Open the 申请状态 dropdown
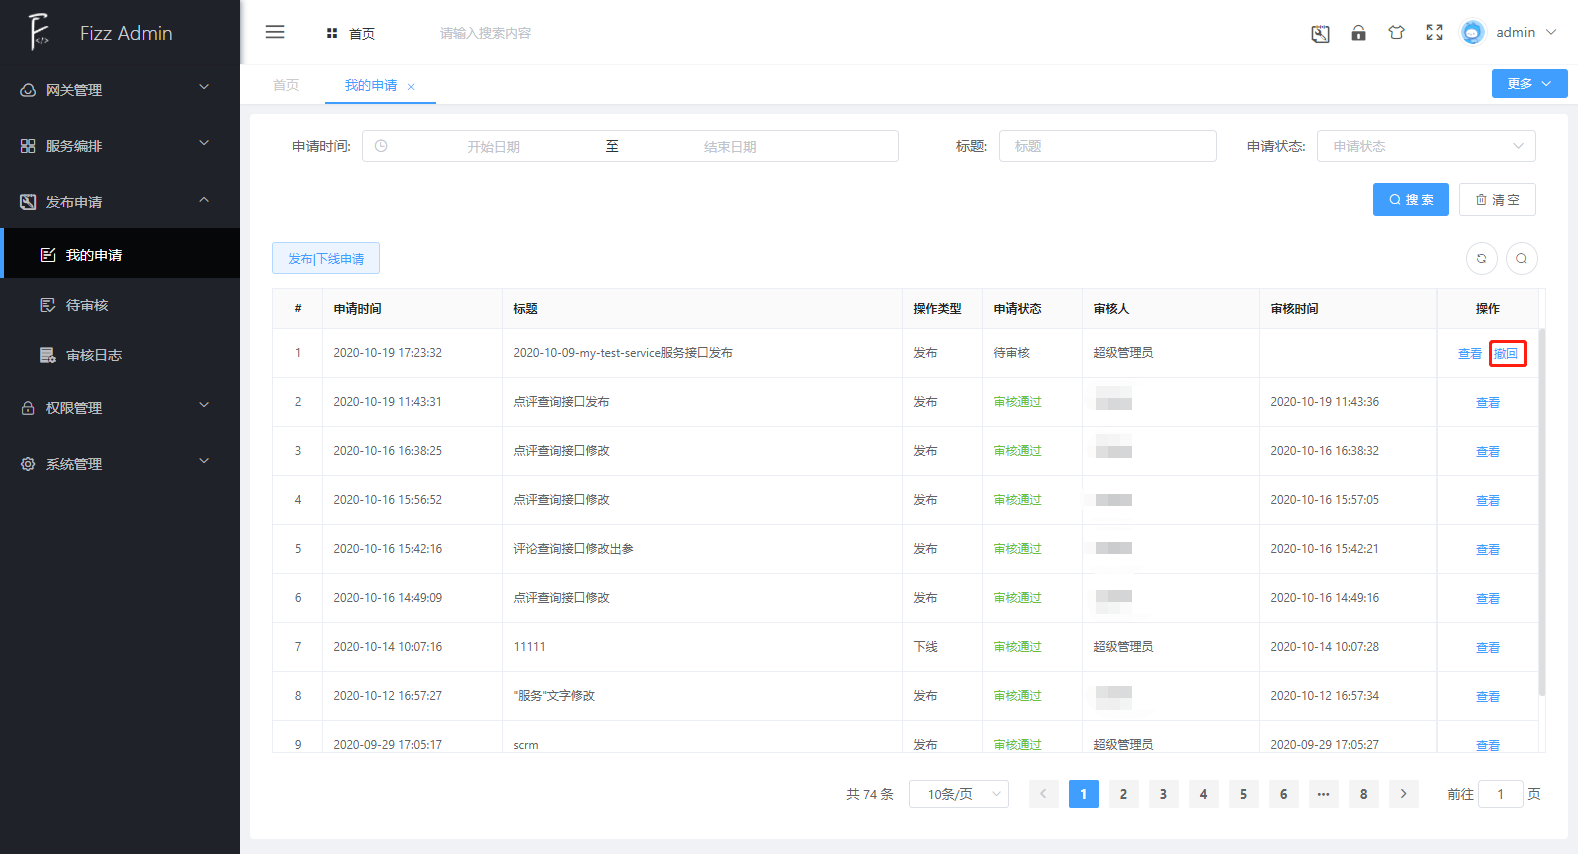Viewport: 1578px width, 854px height. pos(1426,146)
